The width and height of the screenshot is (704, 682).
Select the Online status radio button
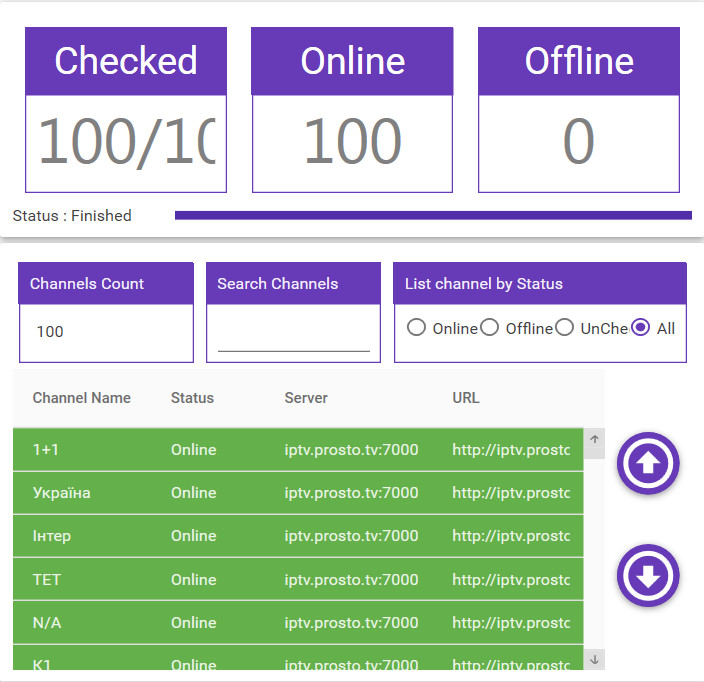[417, 328]
